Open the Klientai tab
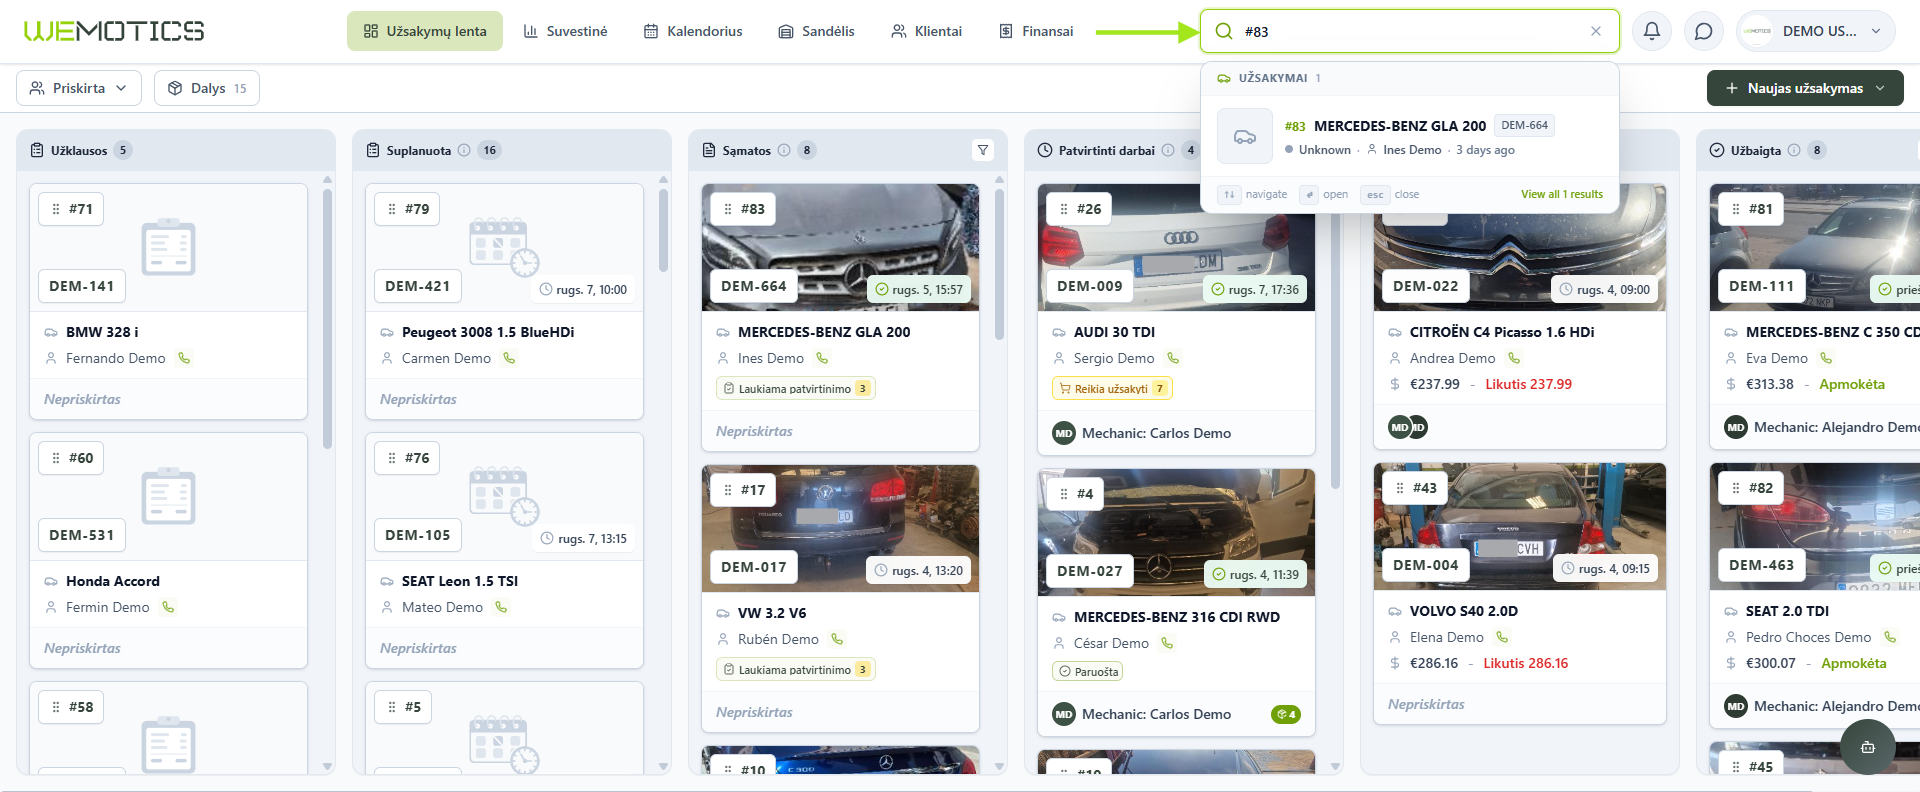The height and width of the screenshot is (792, 1920). (926, 31)
